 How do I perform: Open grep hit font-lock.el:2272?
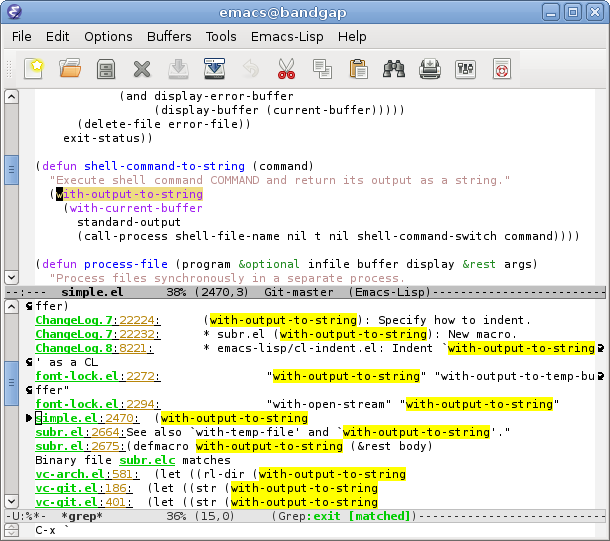point(98,376)
